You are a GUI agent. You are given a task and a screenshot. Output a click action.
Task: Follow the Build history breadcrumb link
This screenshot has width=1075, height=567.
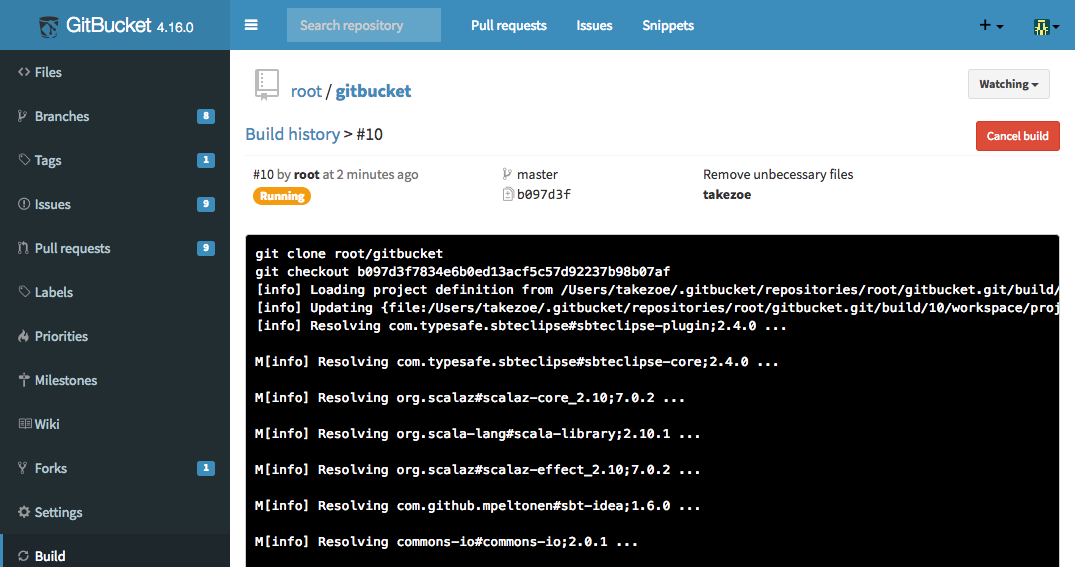pyautogui.click(x=292, y=134)
